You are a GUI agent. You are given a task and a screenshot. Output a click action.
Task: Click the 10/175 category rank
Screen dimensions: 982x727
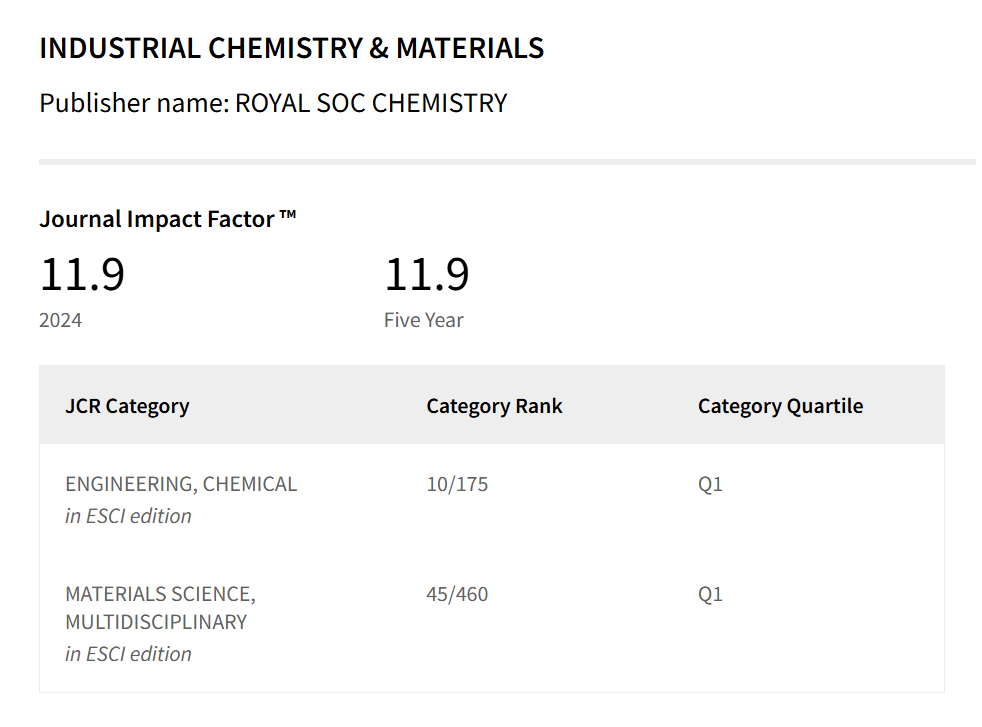[457, 484]
